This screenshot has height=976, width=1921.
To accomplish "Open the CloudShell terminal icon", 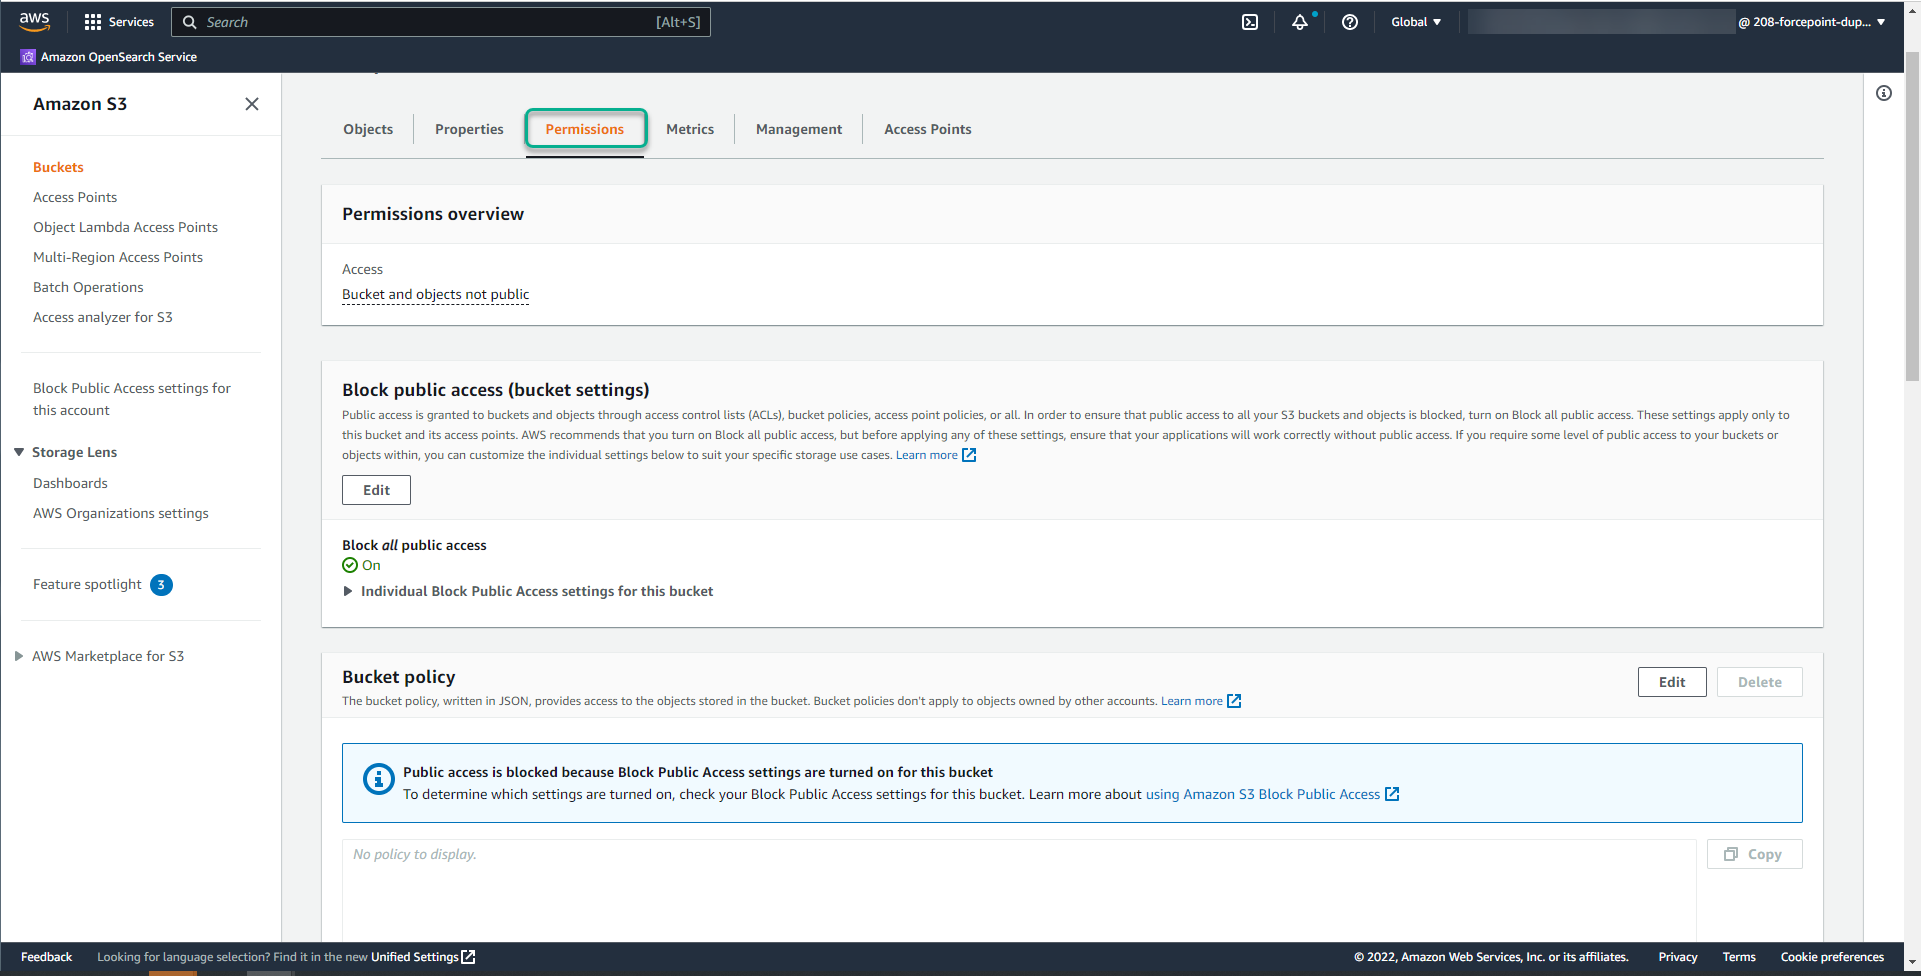I will (x=1249, y=21).
